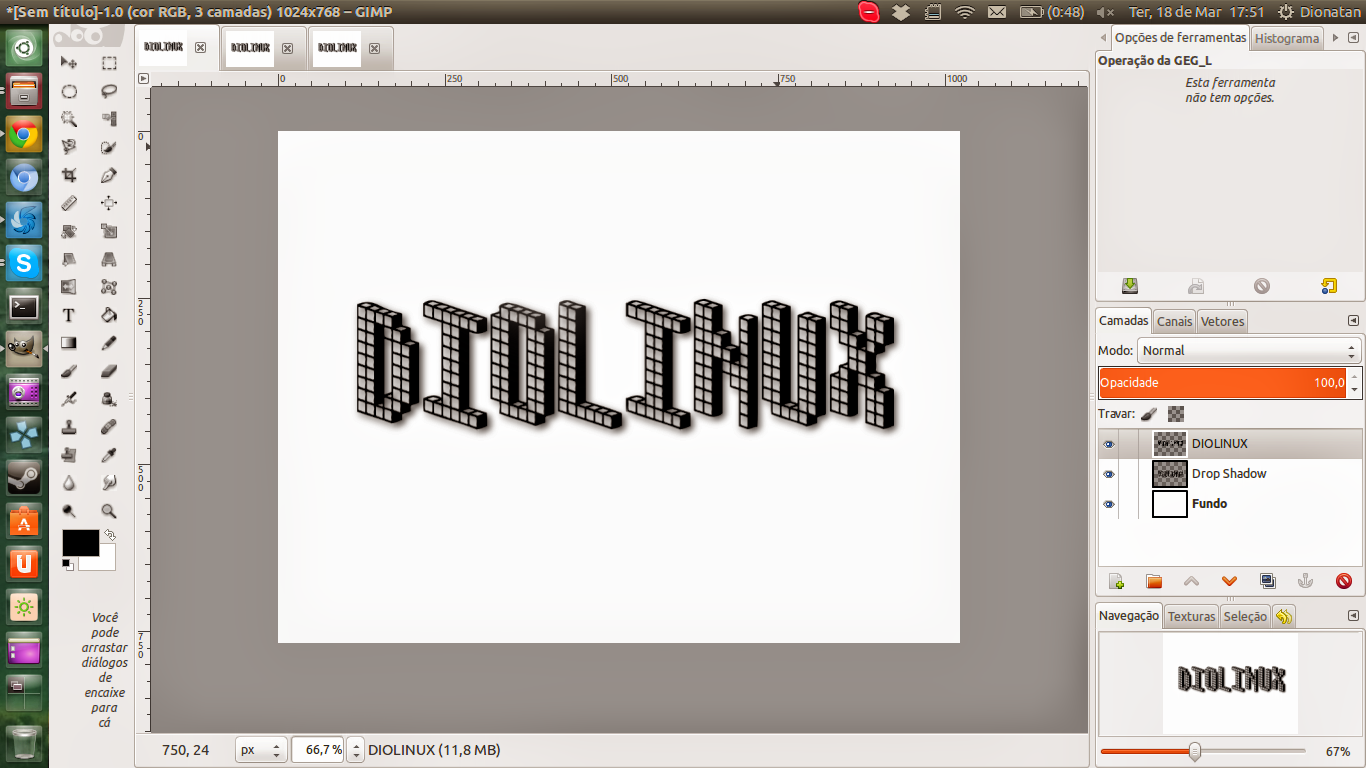The image size is (1366, 768).
Task: Select the Pencil tool
Action: coord(109,343)
